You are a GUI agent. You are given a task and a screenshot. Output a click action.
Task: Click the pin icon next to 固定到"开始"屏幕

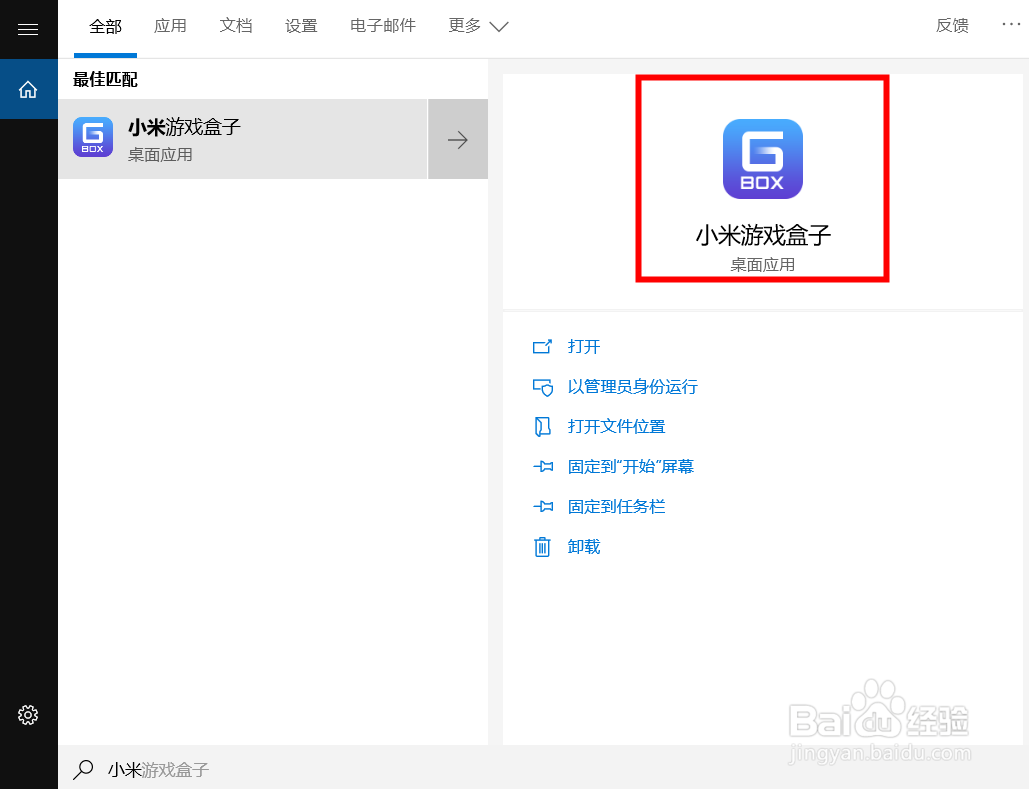(x=543, y=467)
